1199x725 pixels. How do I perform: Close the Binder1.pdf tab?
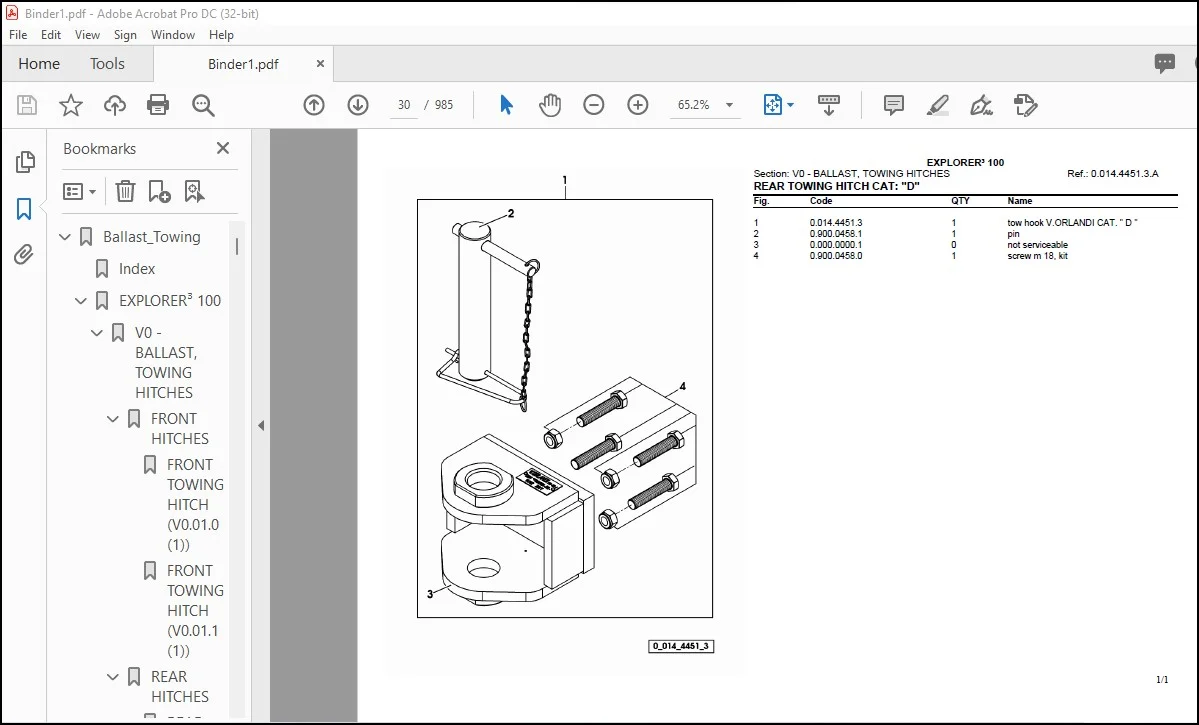point(320,64)
